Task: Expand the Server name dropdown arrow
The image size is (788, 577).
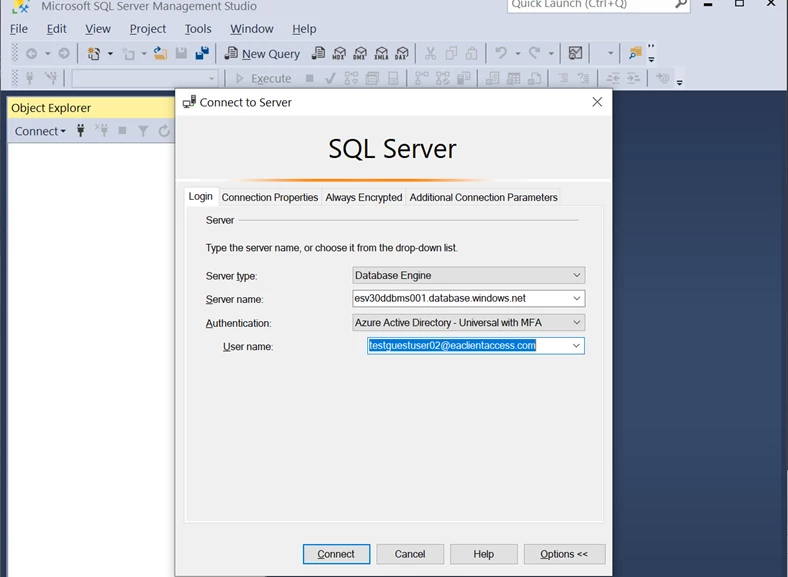Action: click(577, 299)
